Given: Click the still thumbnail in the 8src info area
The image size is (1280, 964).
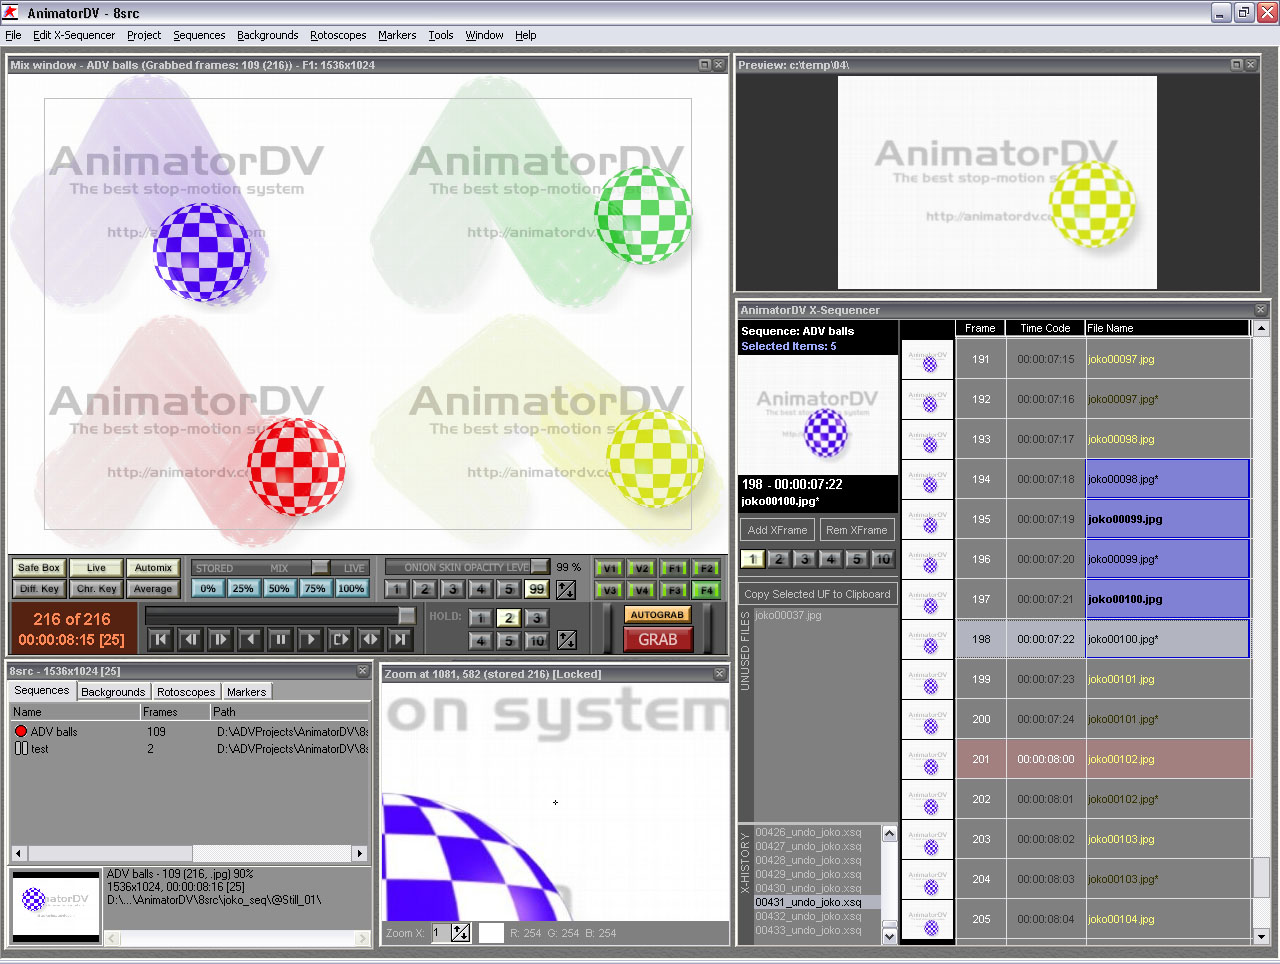Looking at the screenshot, I should point(56,905).
